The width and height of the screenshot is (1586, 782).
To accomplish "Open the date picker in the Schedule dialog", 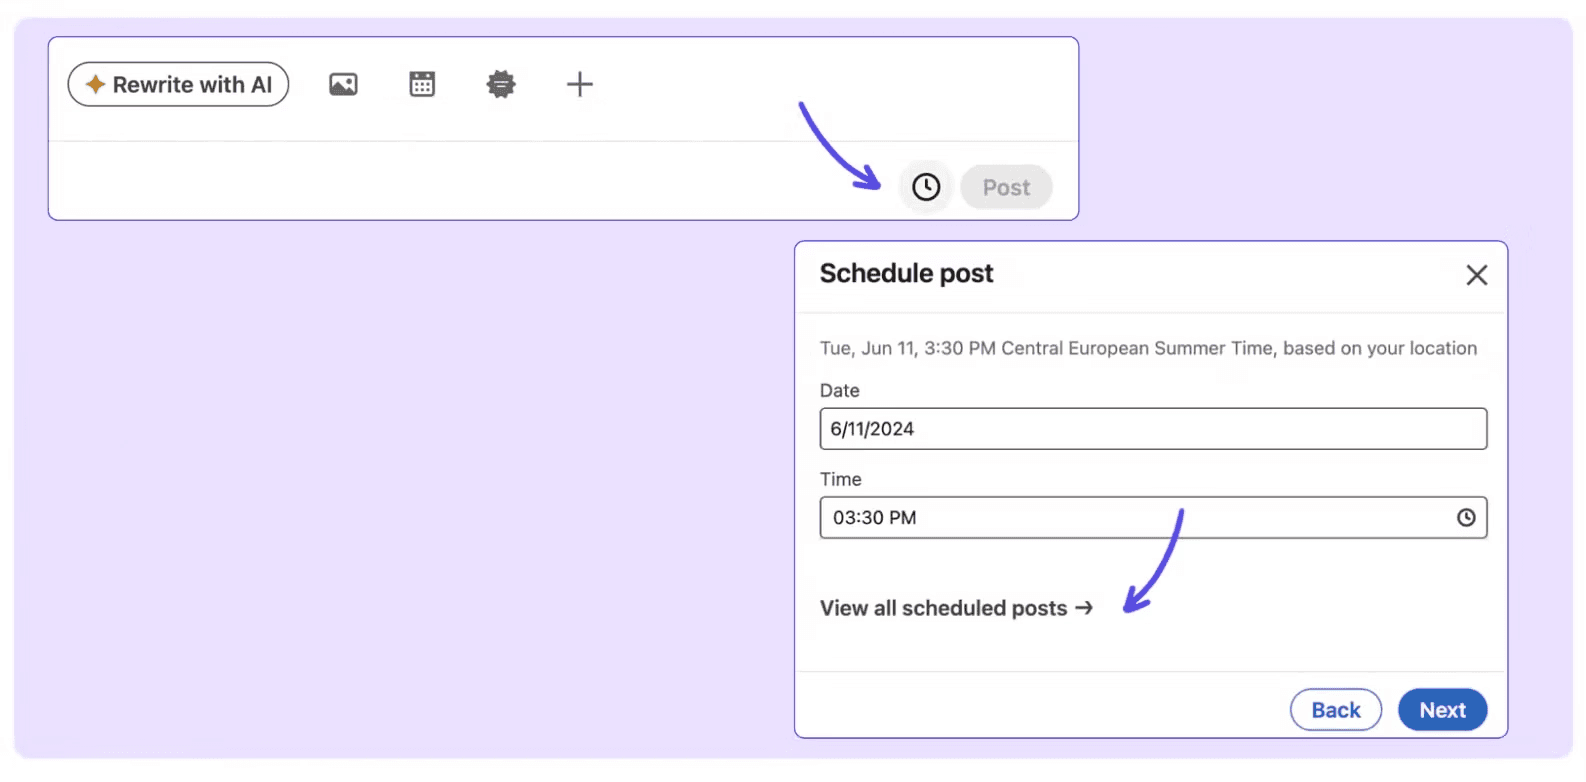I will point(1152,428).
